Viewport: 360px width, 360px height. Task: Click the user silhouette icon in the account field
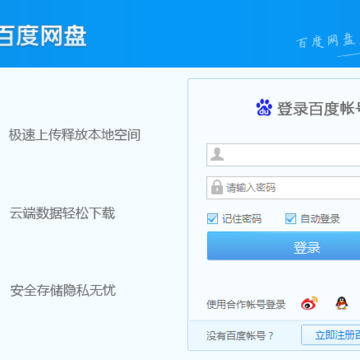(x=217, y=154)
